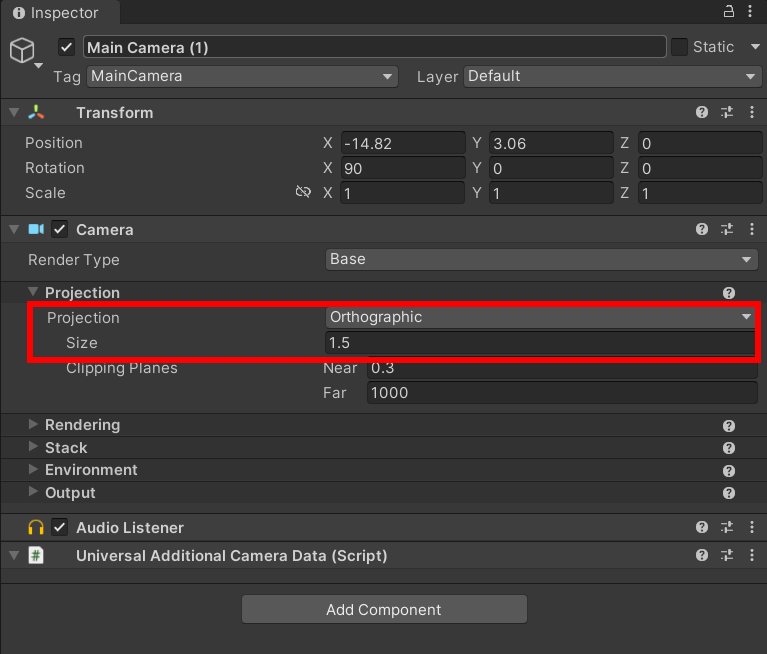
Task: Click the Render Type label
Action: 73,260
